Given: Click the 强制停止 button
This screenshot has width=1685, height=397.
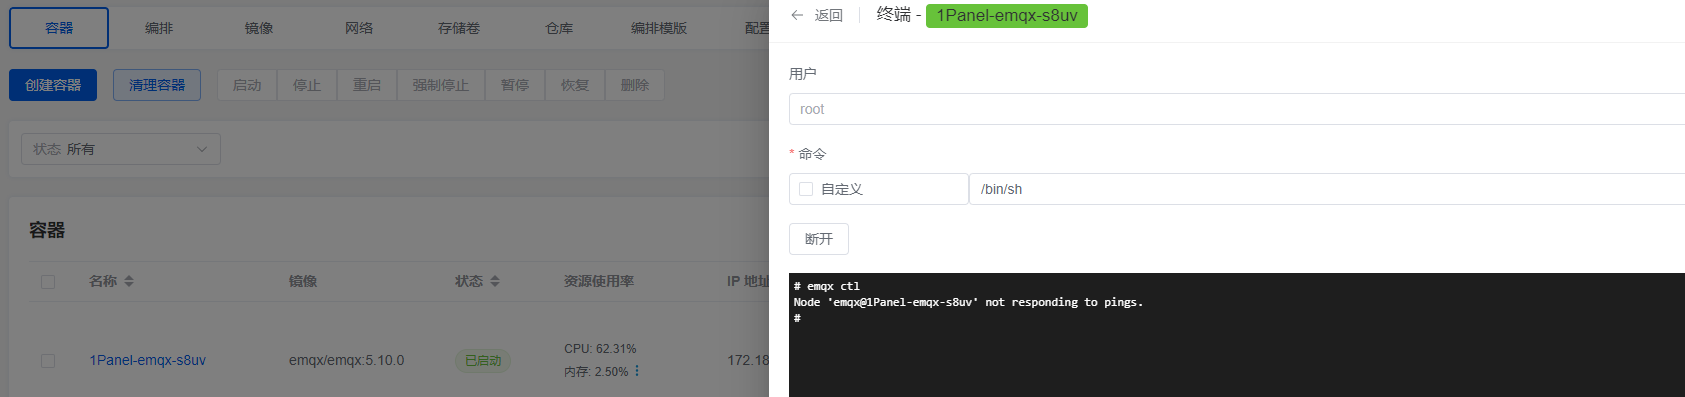Looking at the screenshot, I should 441,85.
